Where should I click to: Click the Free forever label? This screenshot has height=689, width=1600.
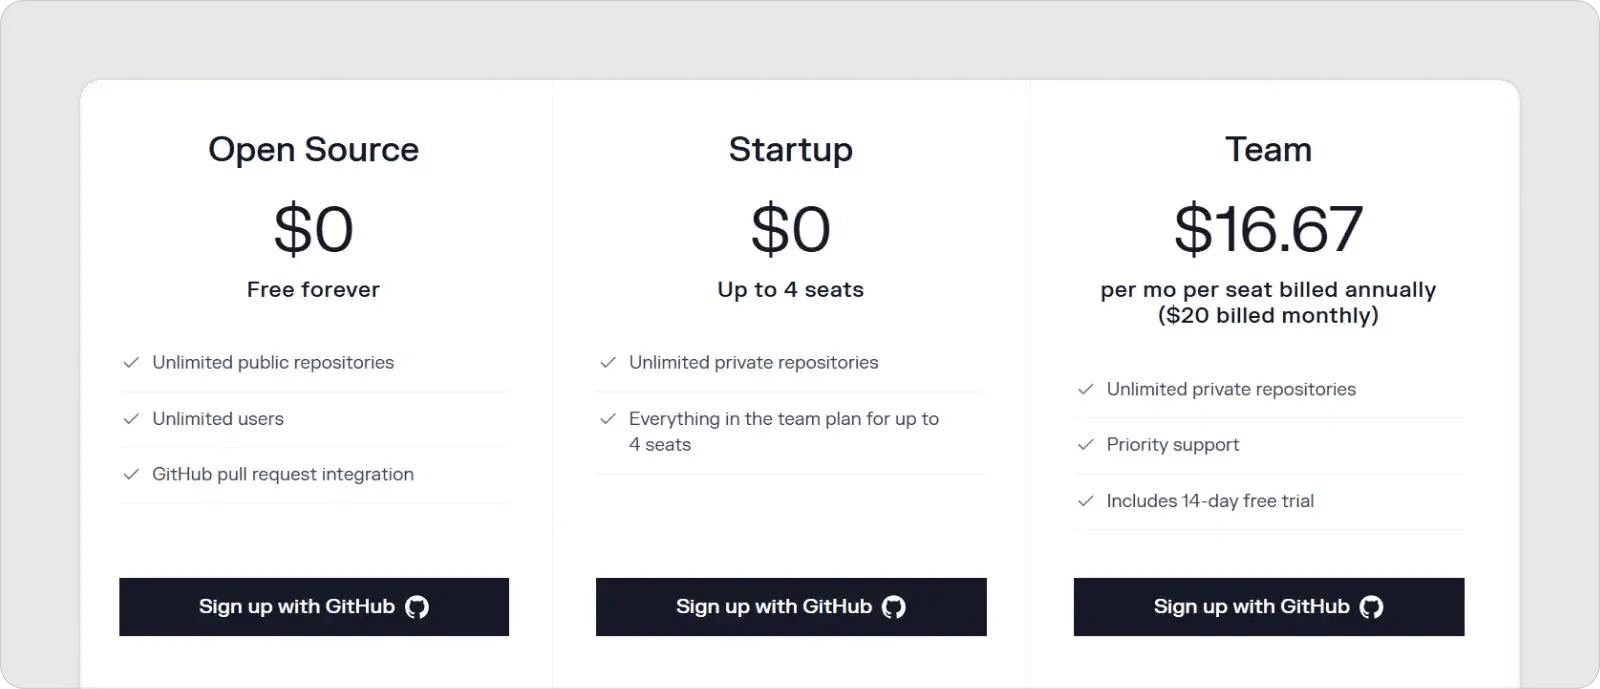(x=313, y=289)
